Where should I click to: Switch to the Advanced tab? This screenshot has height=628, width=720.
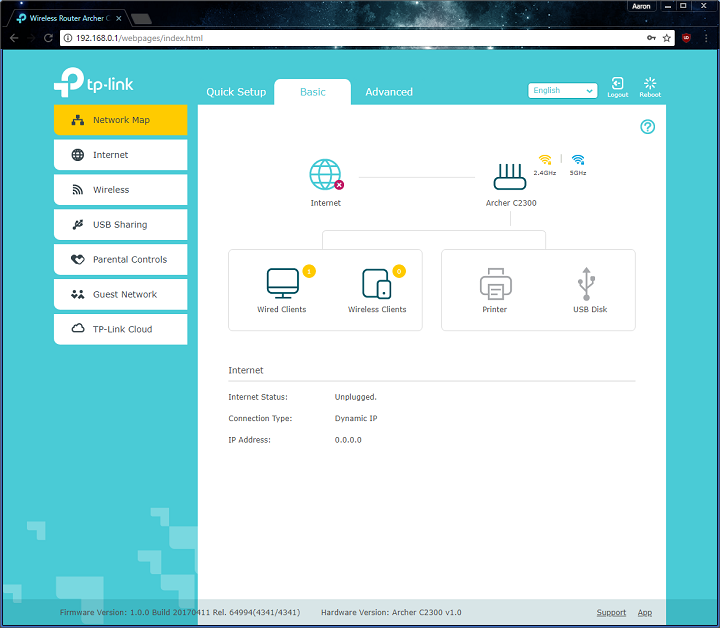pyautogui.click(x=389, y=92)
